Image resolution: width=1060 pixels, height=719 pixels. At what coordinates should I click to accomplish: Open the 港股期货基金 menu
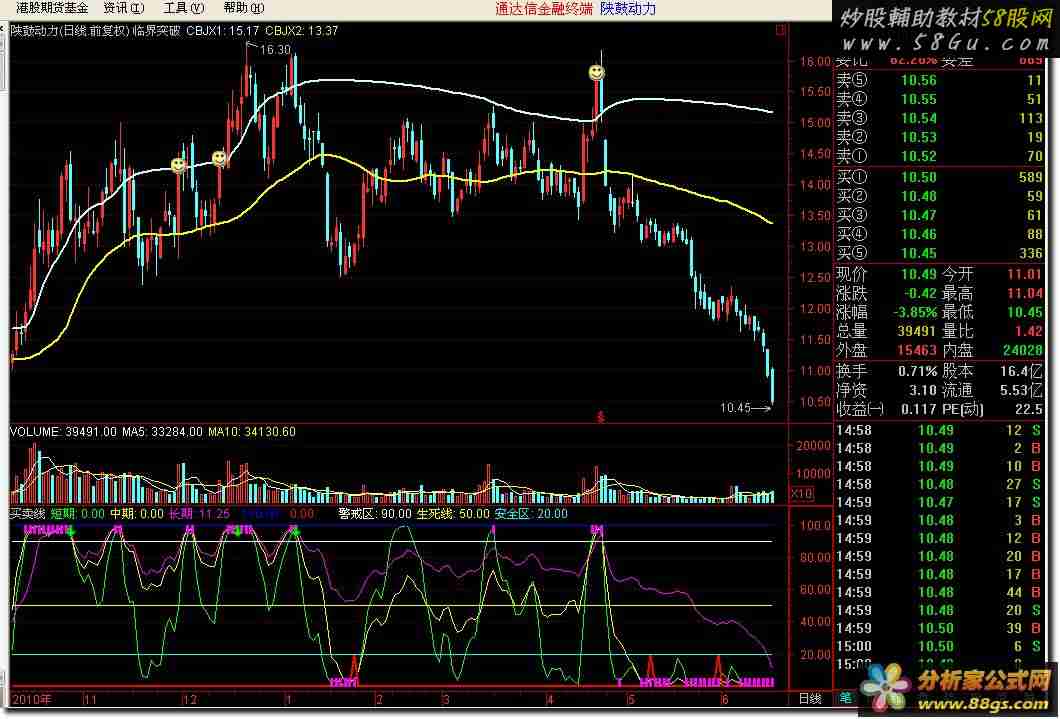51,9
